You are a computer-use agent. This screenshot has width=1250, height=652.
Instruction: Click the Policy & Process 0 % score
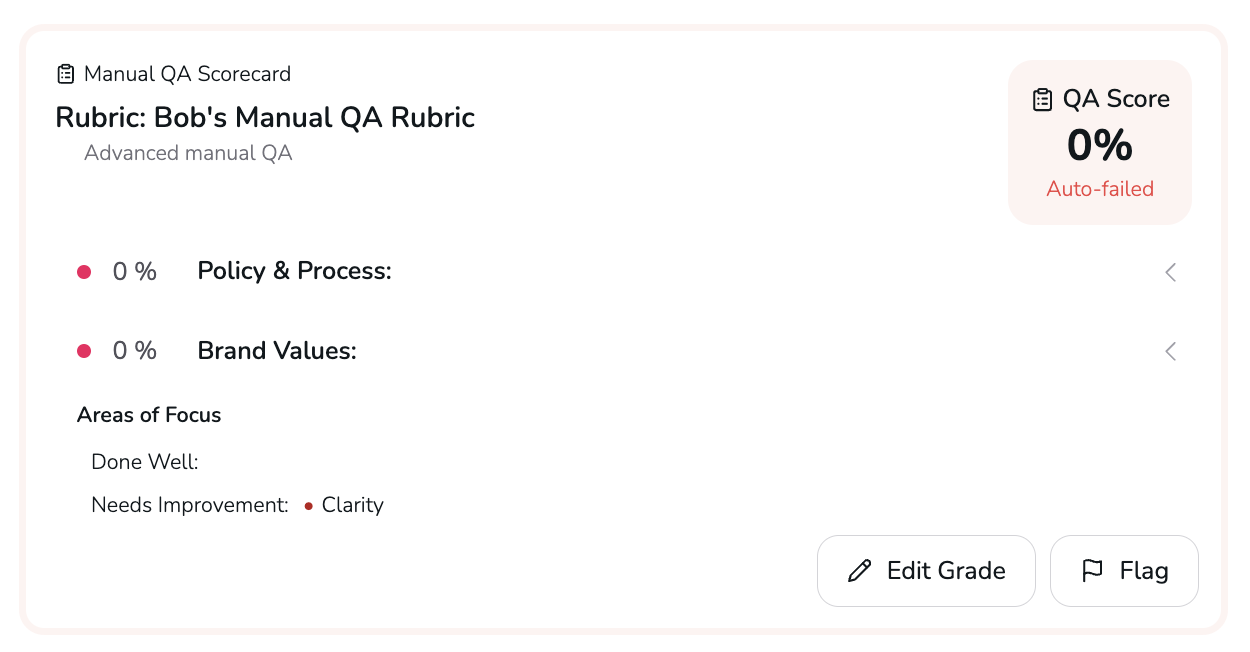coord(134,271)
